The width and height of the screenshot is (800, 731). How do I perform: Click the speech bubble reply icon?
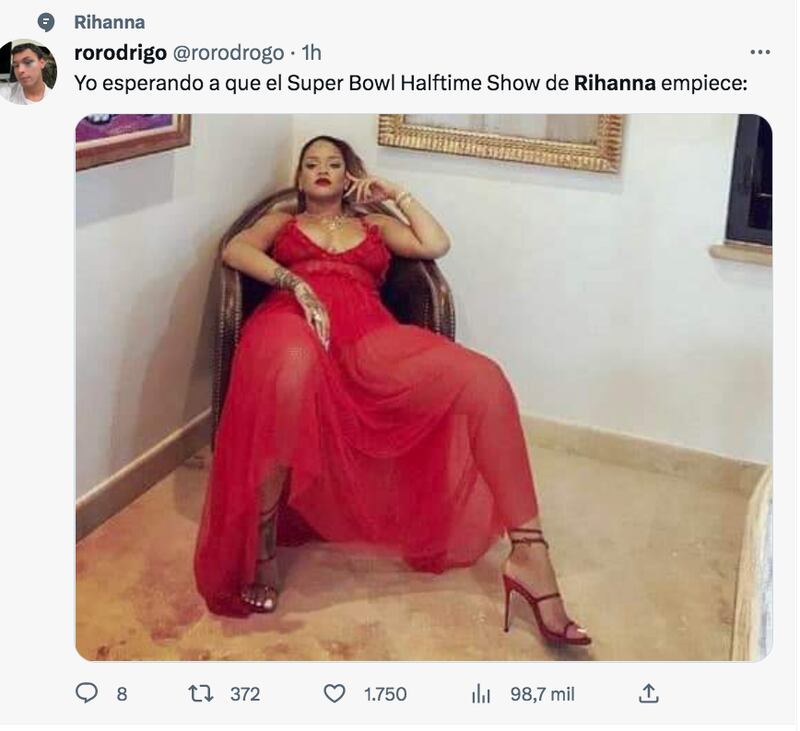pyautogui.click(x=87, y=693)
